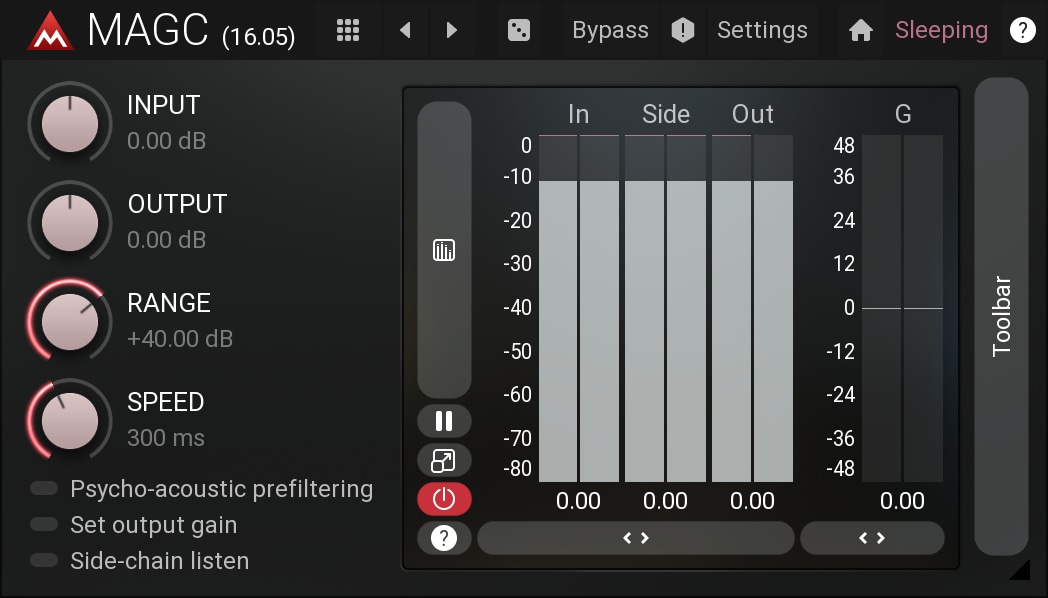
Task: Open Settings menu
Action: [762, 30]
